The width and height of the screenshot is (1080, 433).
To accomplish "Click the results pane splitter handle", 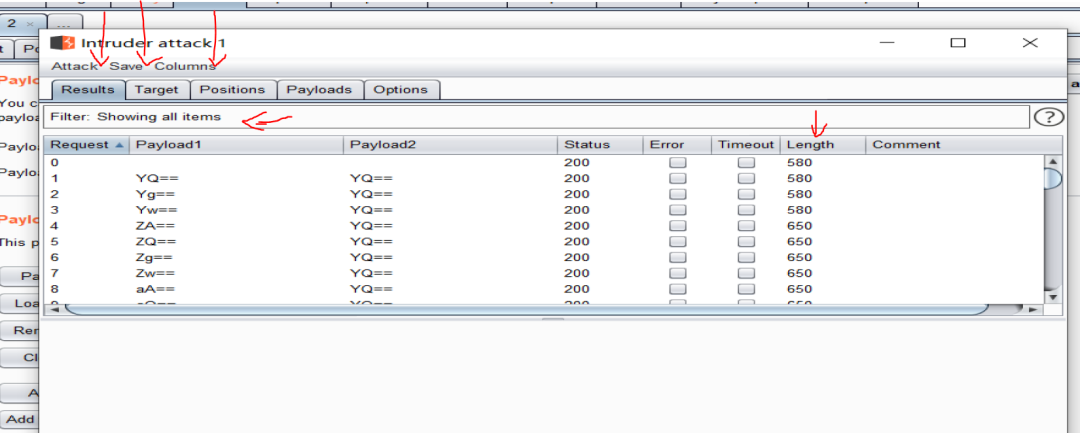I will coord(552,319).
